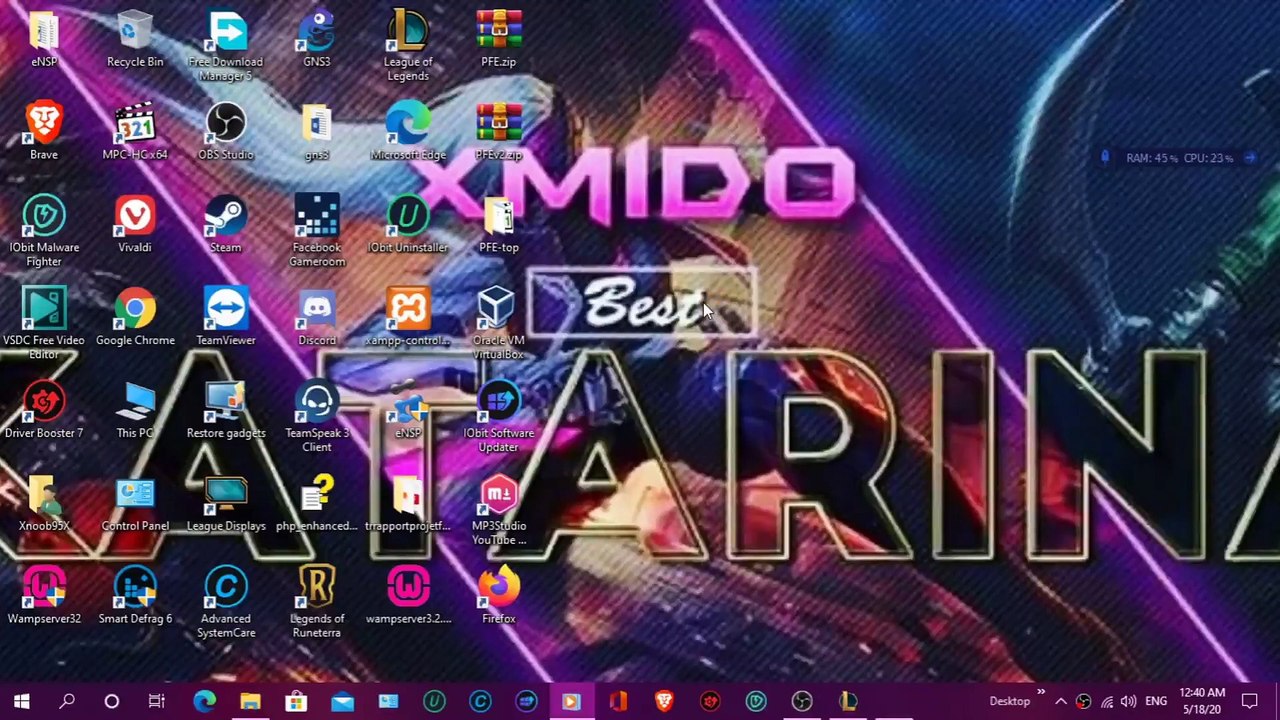Select the Wampserver32 desktop shortcut
Screen dimensions: 1280x720
coord(44,597)
